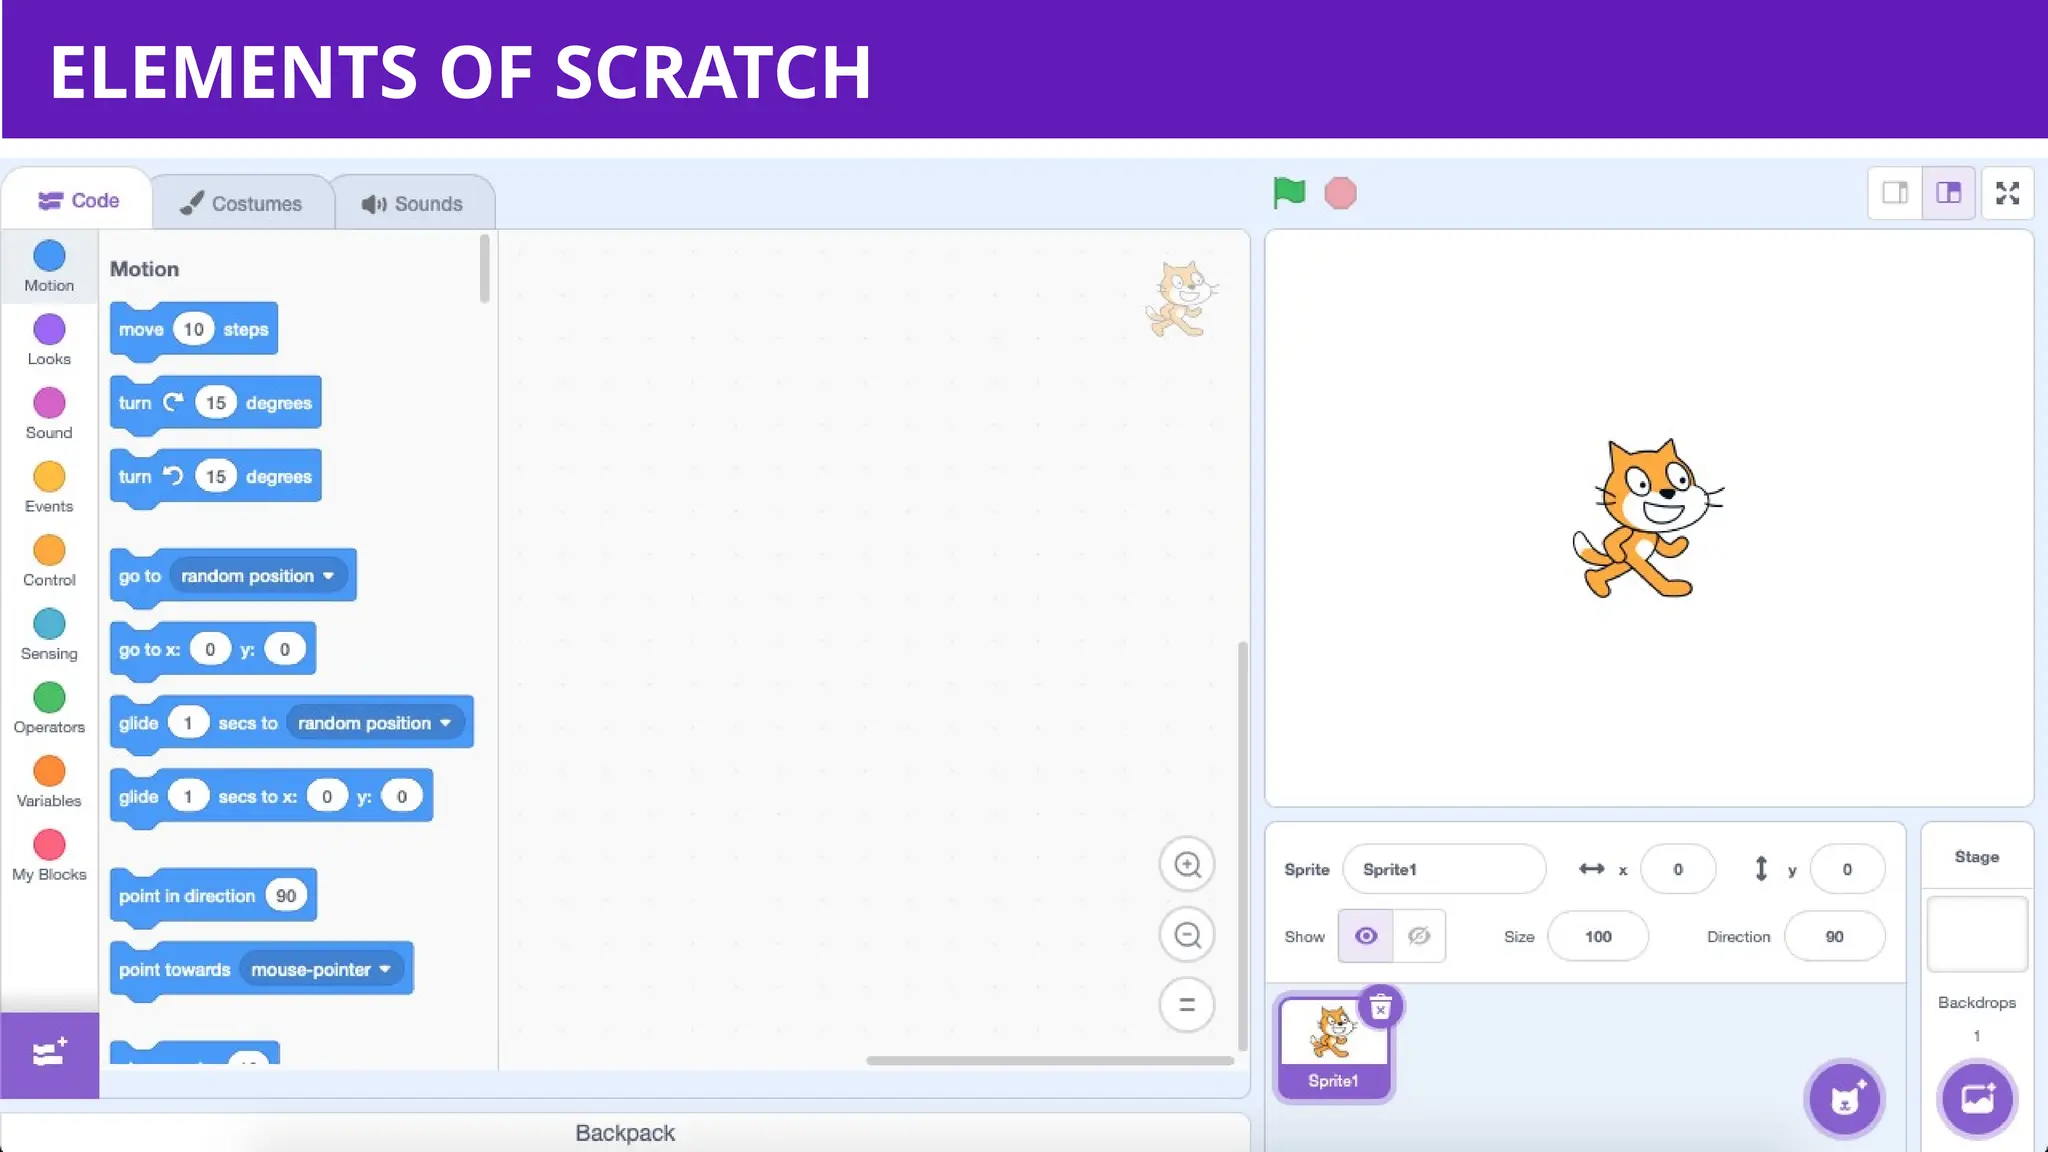Click the 'Stage' label in stage panel
2048x1152 pixels.
click(x=1976, y=857)
